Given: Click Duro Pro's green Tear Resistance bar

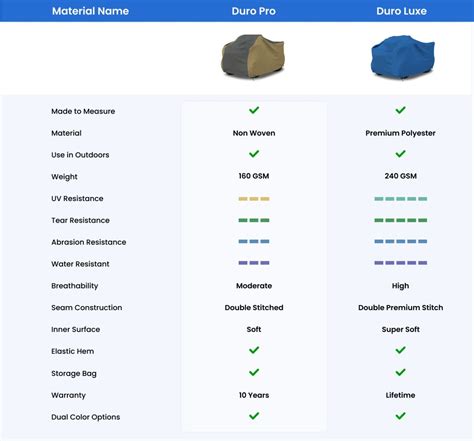Looking at the screenshot, I should [254, 220].
